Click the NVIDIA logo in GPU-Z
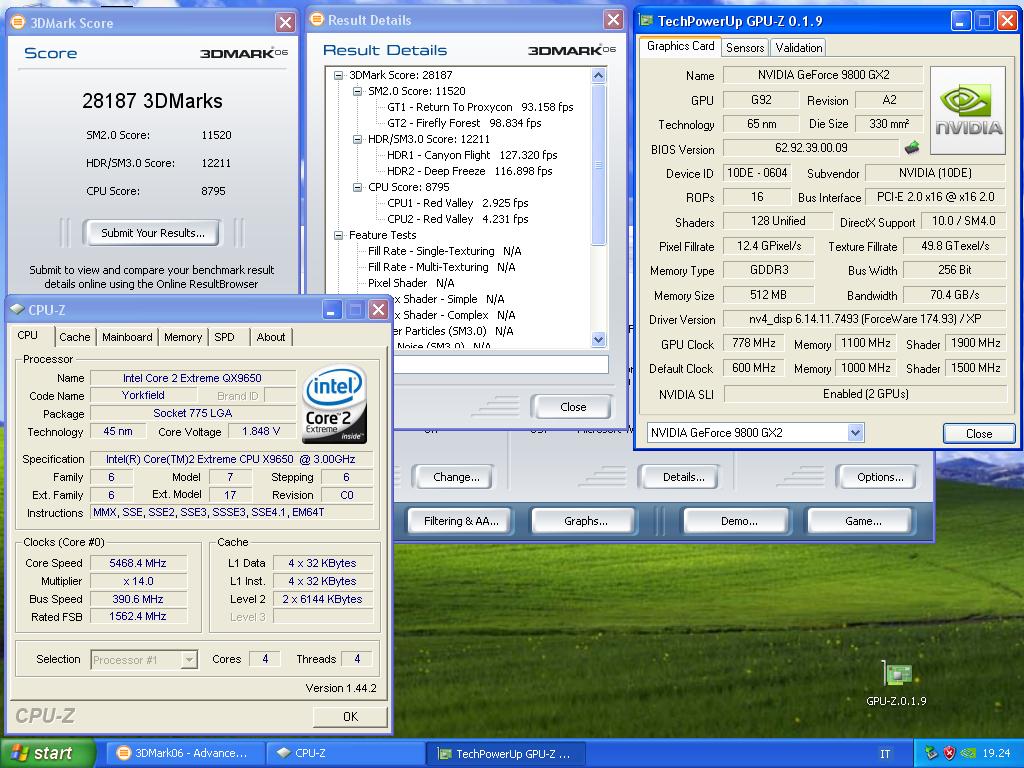 [968, 110]
